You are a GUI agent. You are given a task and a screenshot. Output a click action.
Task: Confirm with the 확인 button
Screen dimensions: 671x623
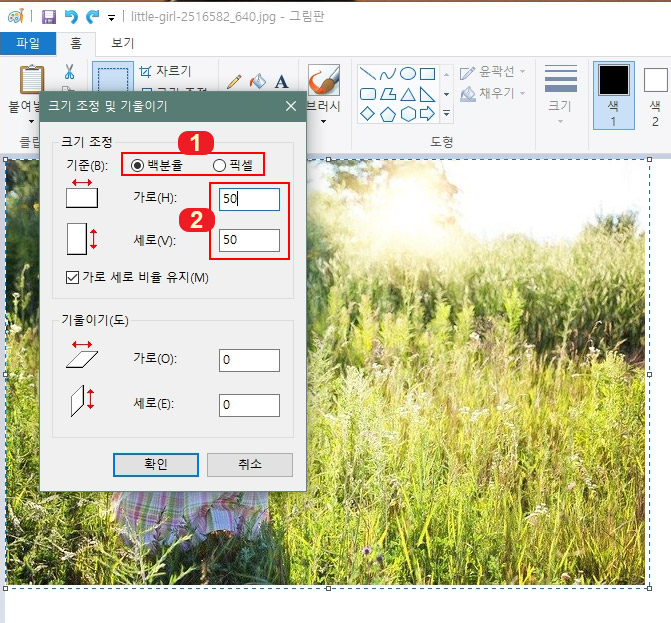[x=156, y=465]
